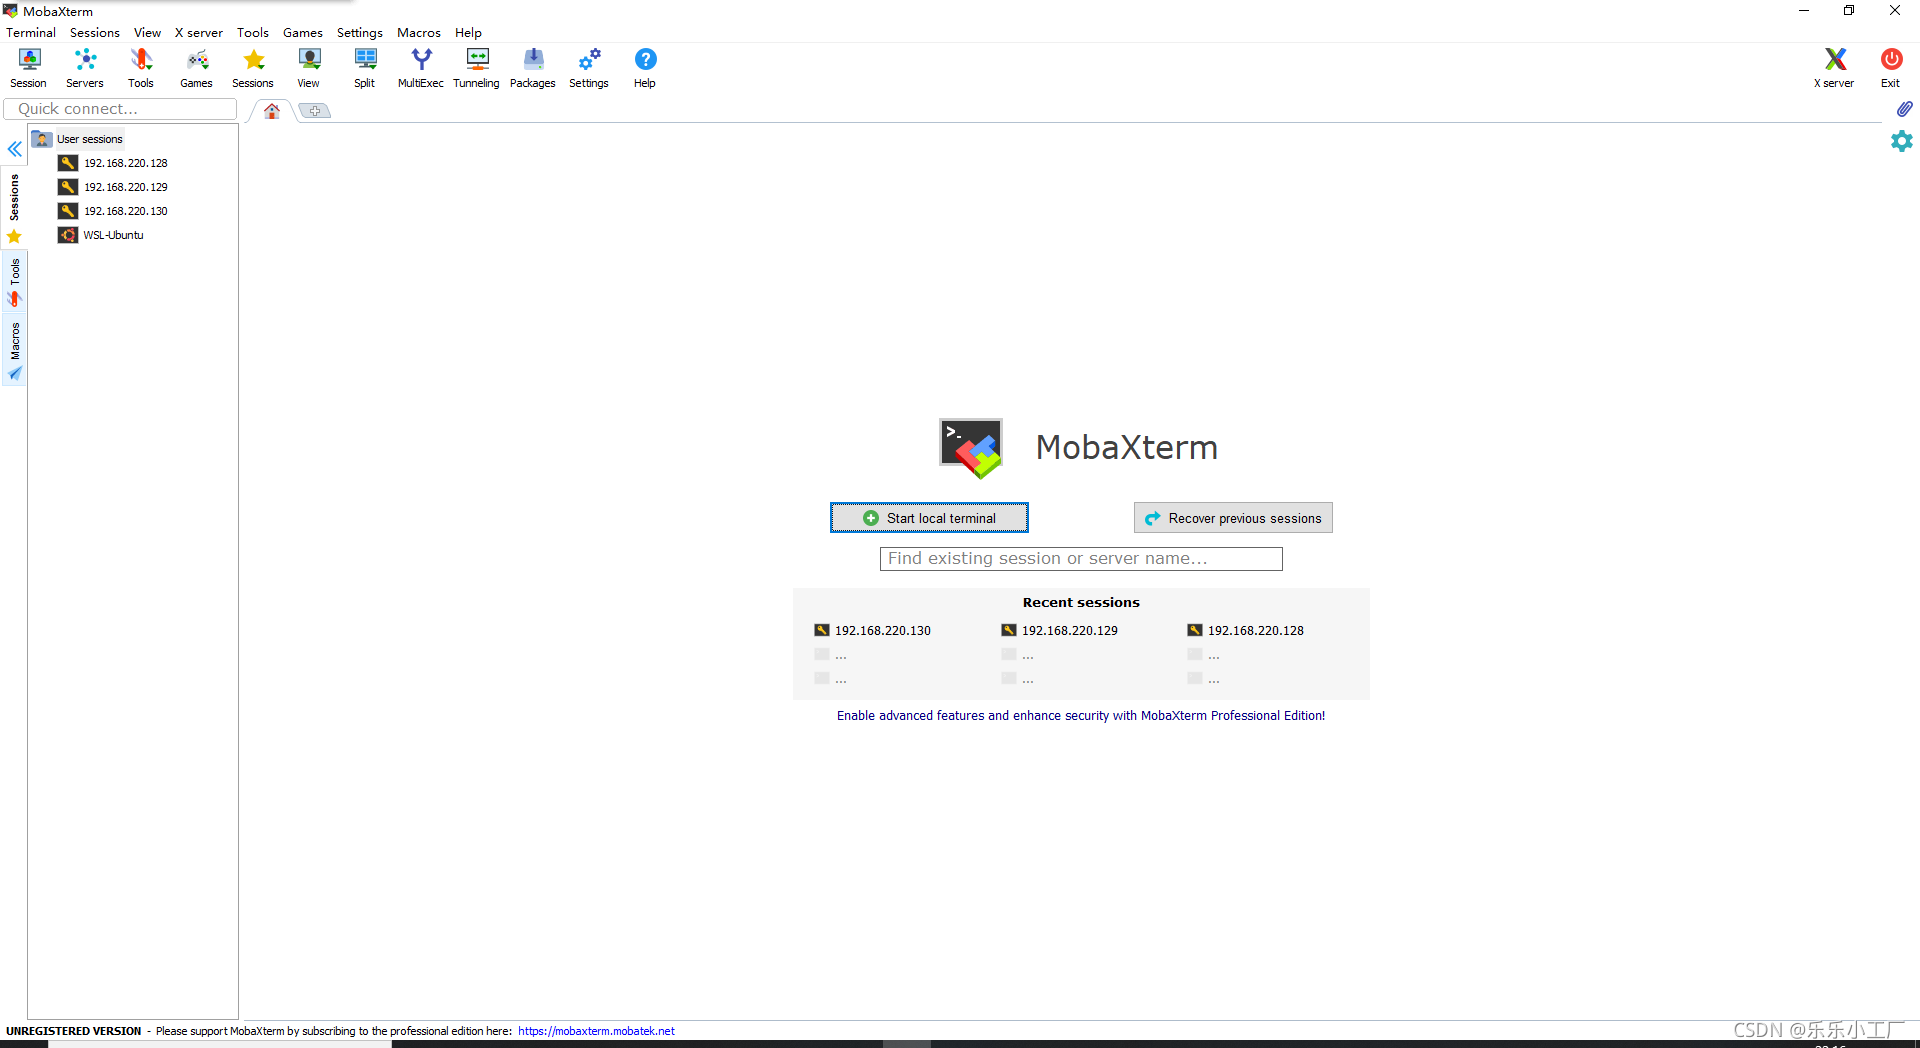Click the Find existing session search field

pos(1081,558)
